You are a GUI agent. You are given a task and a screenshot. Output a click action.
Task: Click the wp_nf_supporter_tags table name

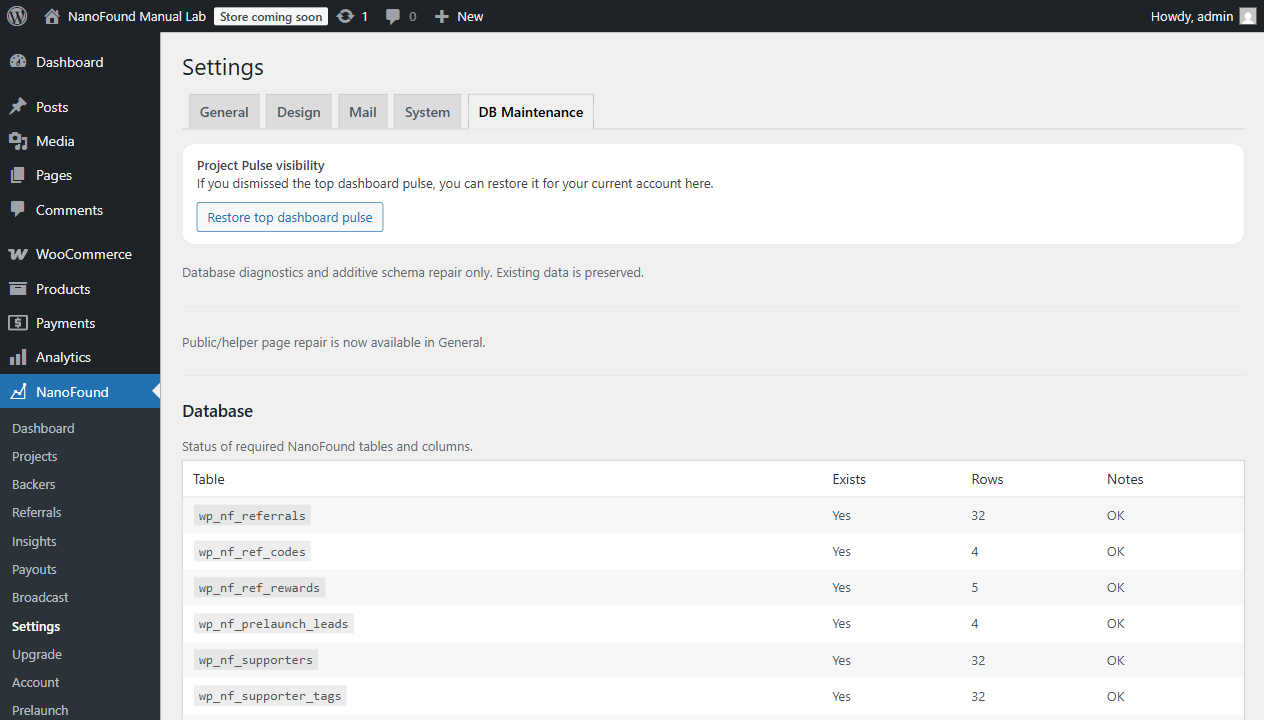[270, 696]
